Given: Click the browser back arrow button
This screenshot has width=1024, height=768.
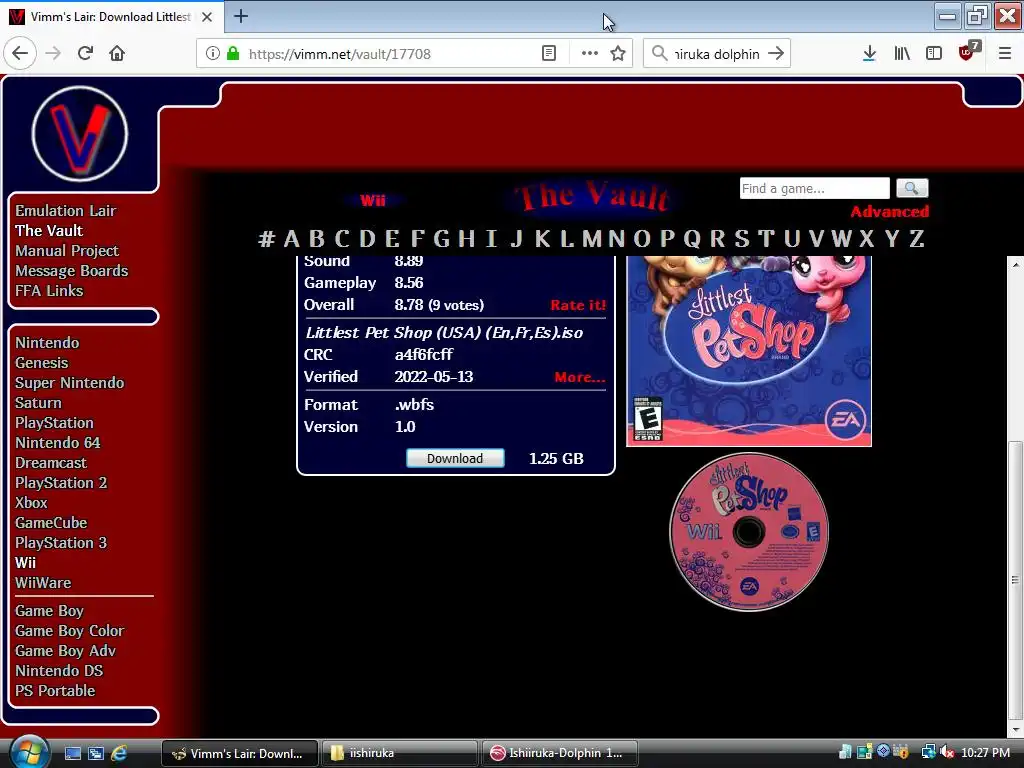Looking at the screenshot, I should 20,54.
